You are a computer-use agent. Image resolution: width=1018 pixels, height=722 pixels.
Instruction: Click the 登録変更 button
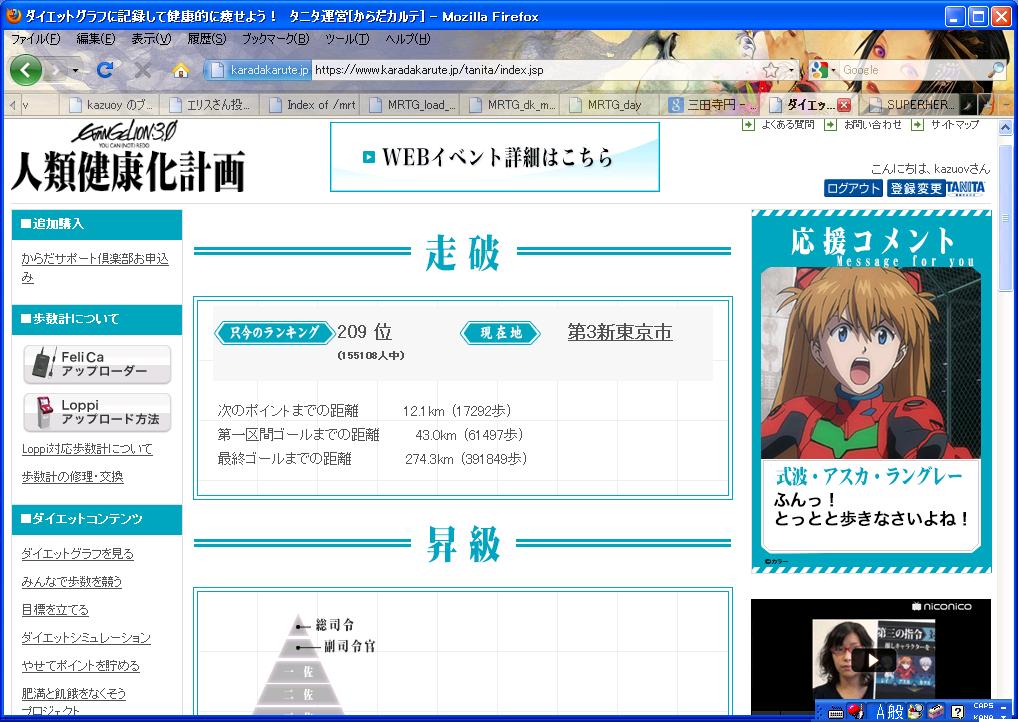tap(915, 188)
